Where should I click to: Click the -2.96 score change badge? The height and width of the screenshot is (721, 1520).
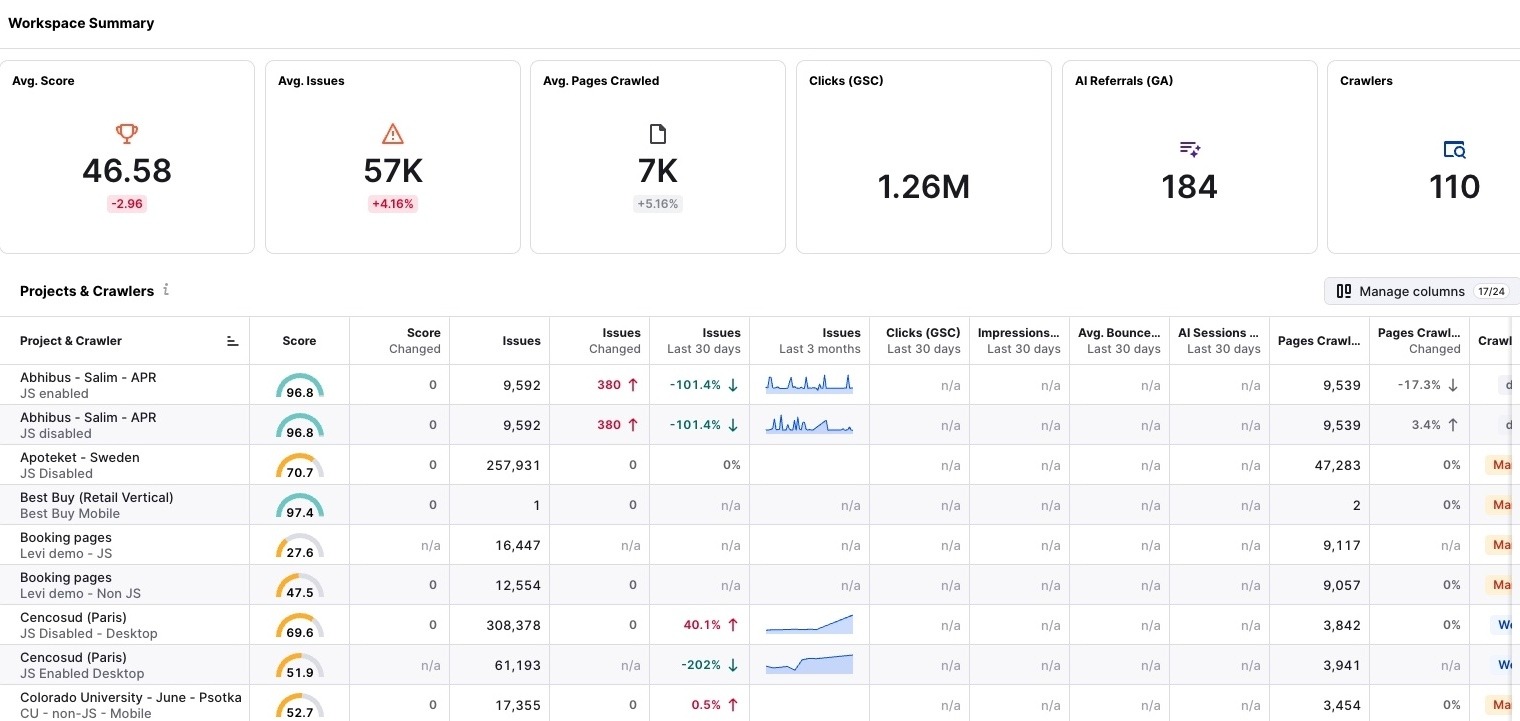127,204
